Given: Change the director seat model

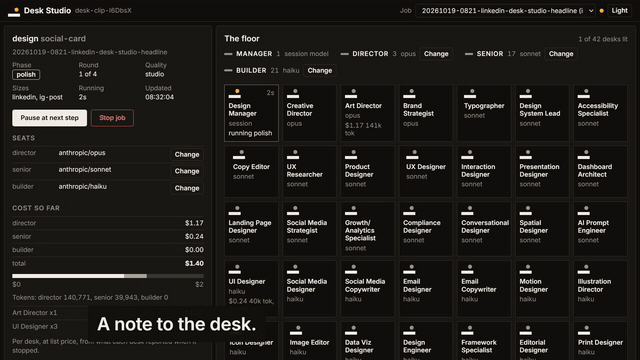Looking at the screenshot, I should pyautogui.click(x=187, y=154).
